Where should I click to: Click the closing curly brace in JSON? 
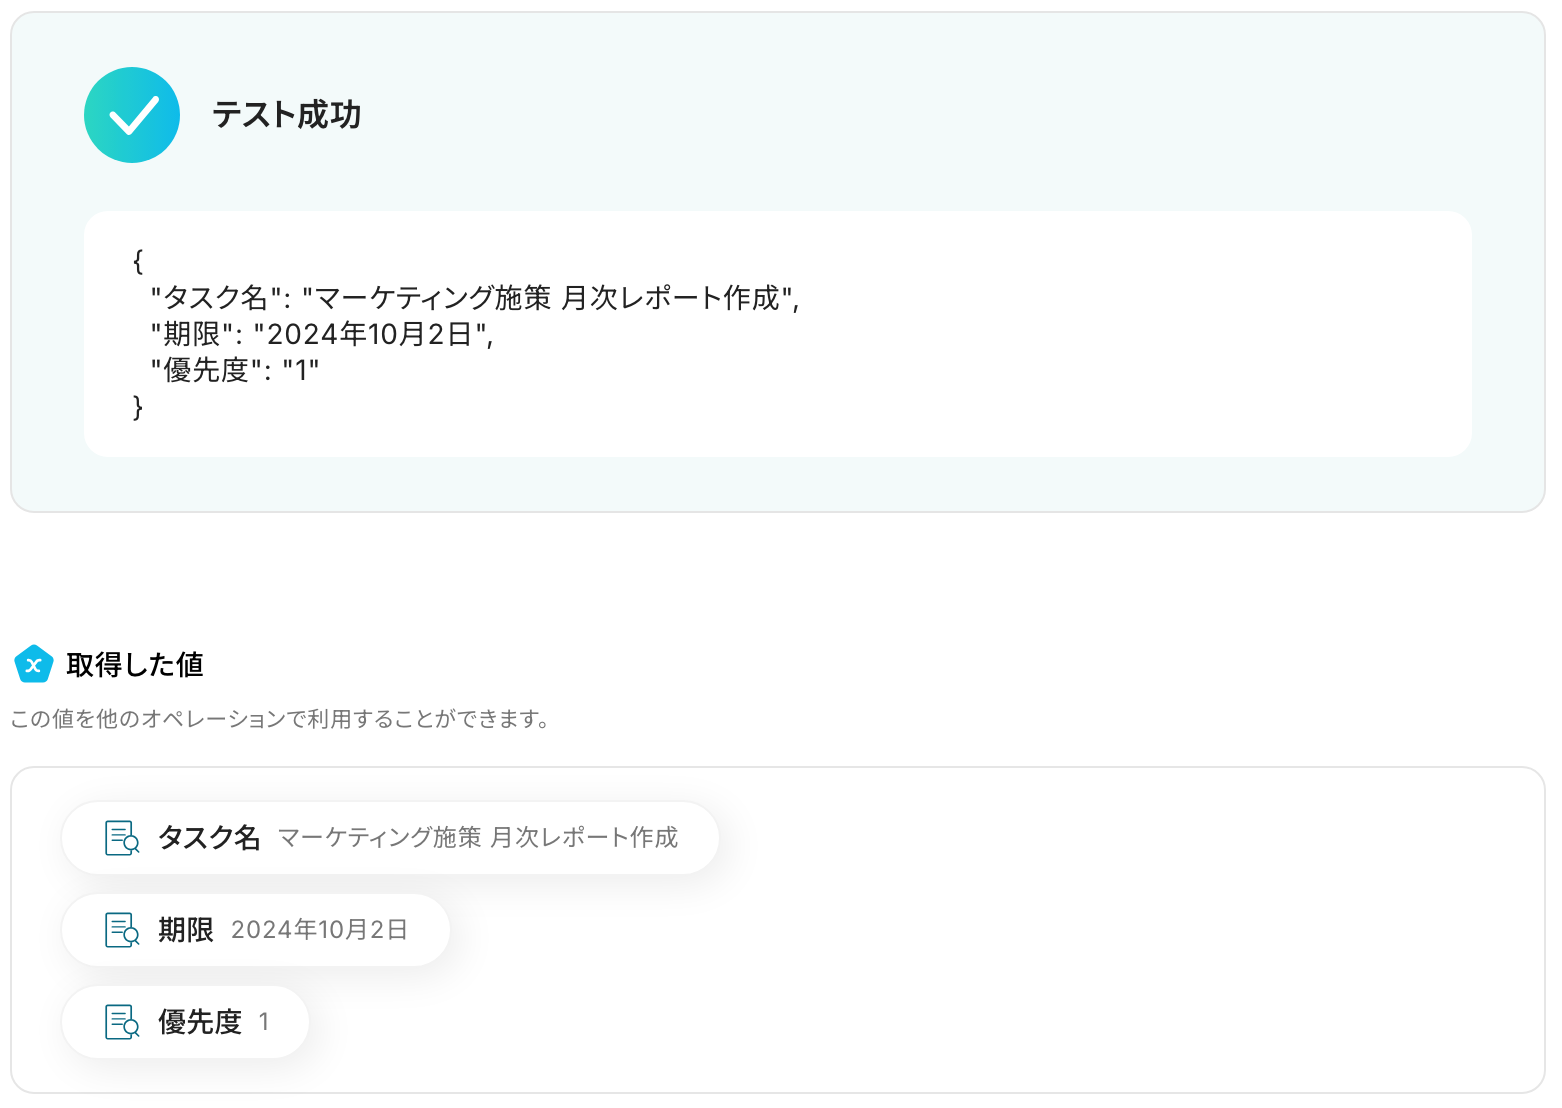(x=138, y=407)
